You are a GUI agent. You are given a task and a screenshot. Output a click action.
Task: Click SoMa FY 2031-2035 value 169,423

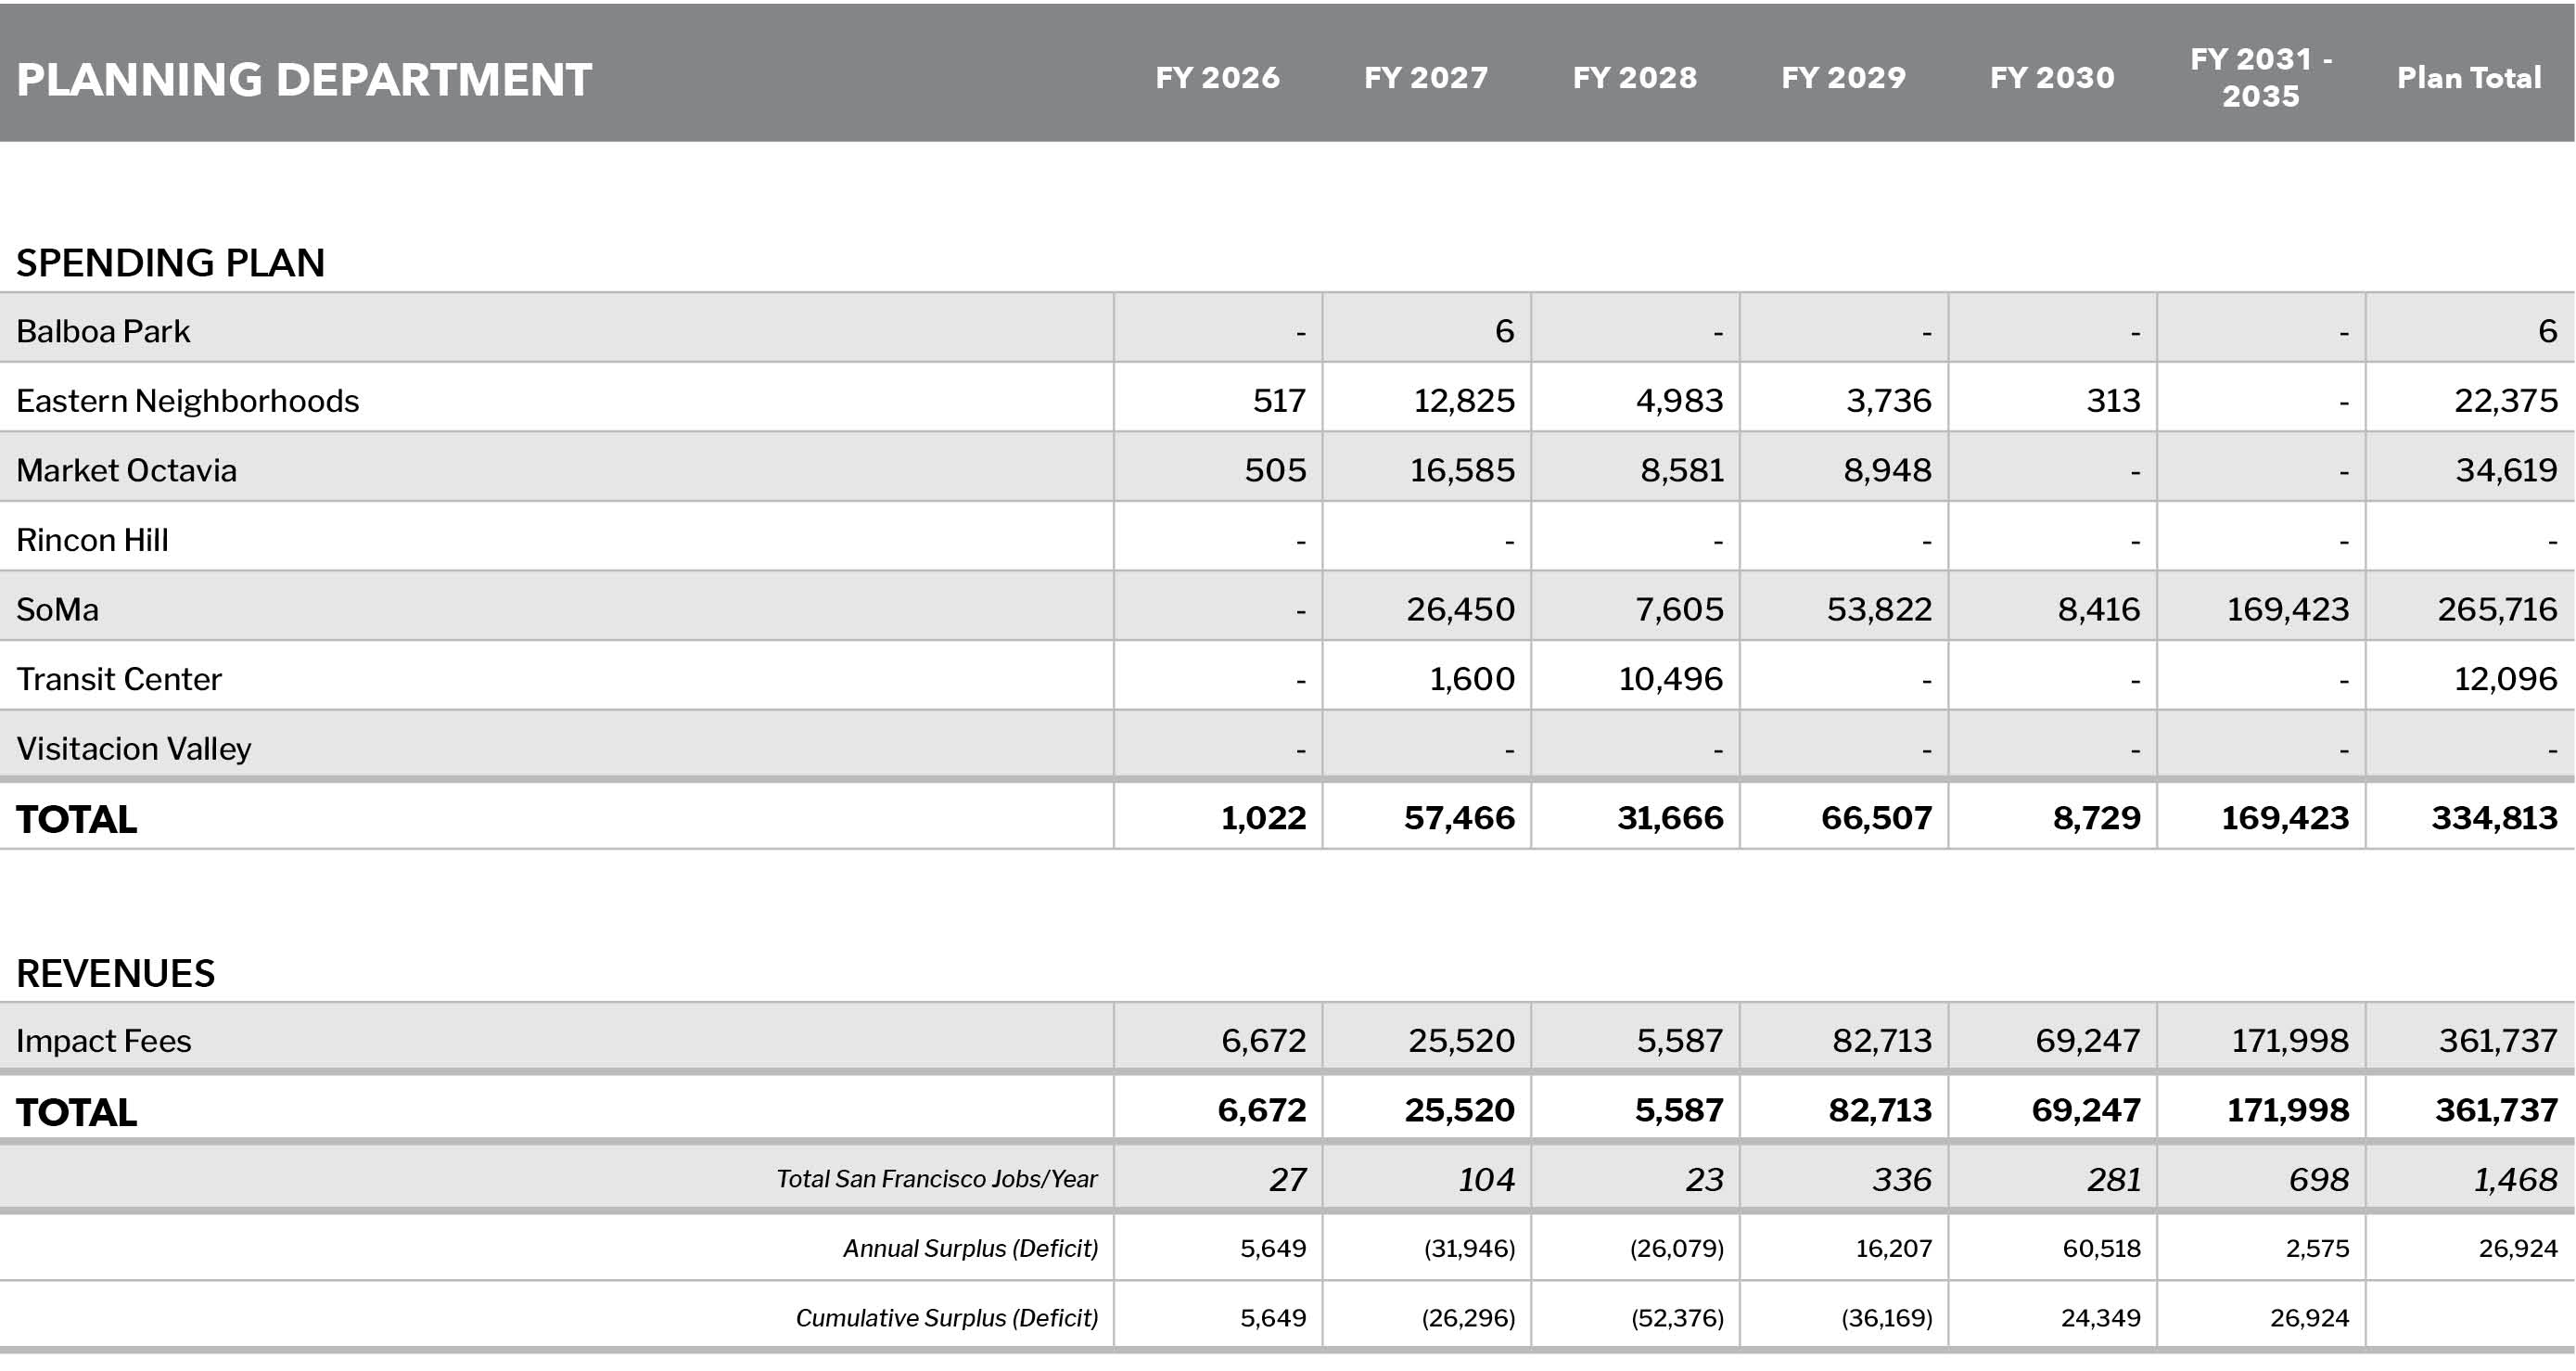[2287, 609]
